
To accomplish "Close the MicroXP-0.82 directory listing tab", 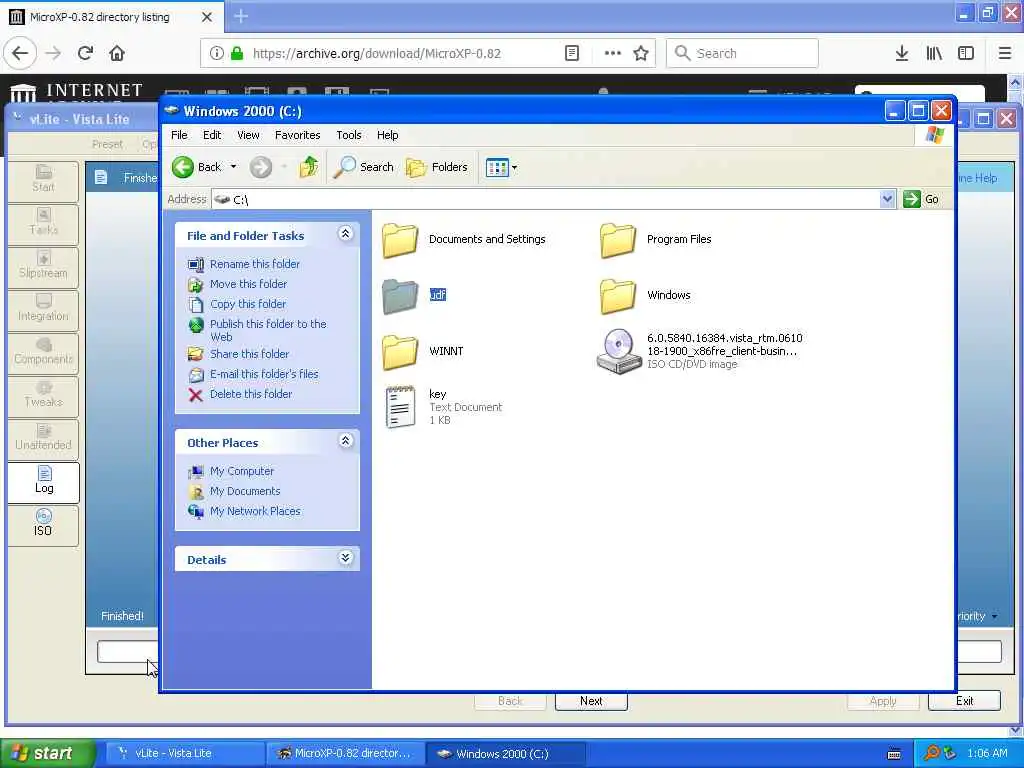I will click(206, 17).
